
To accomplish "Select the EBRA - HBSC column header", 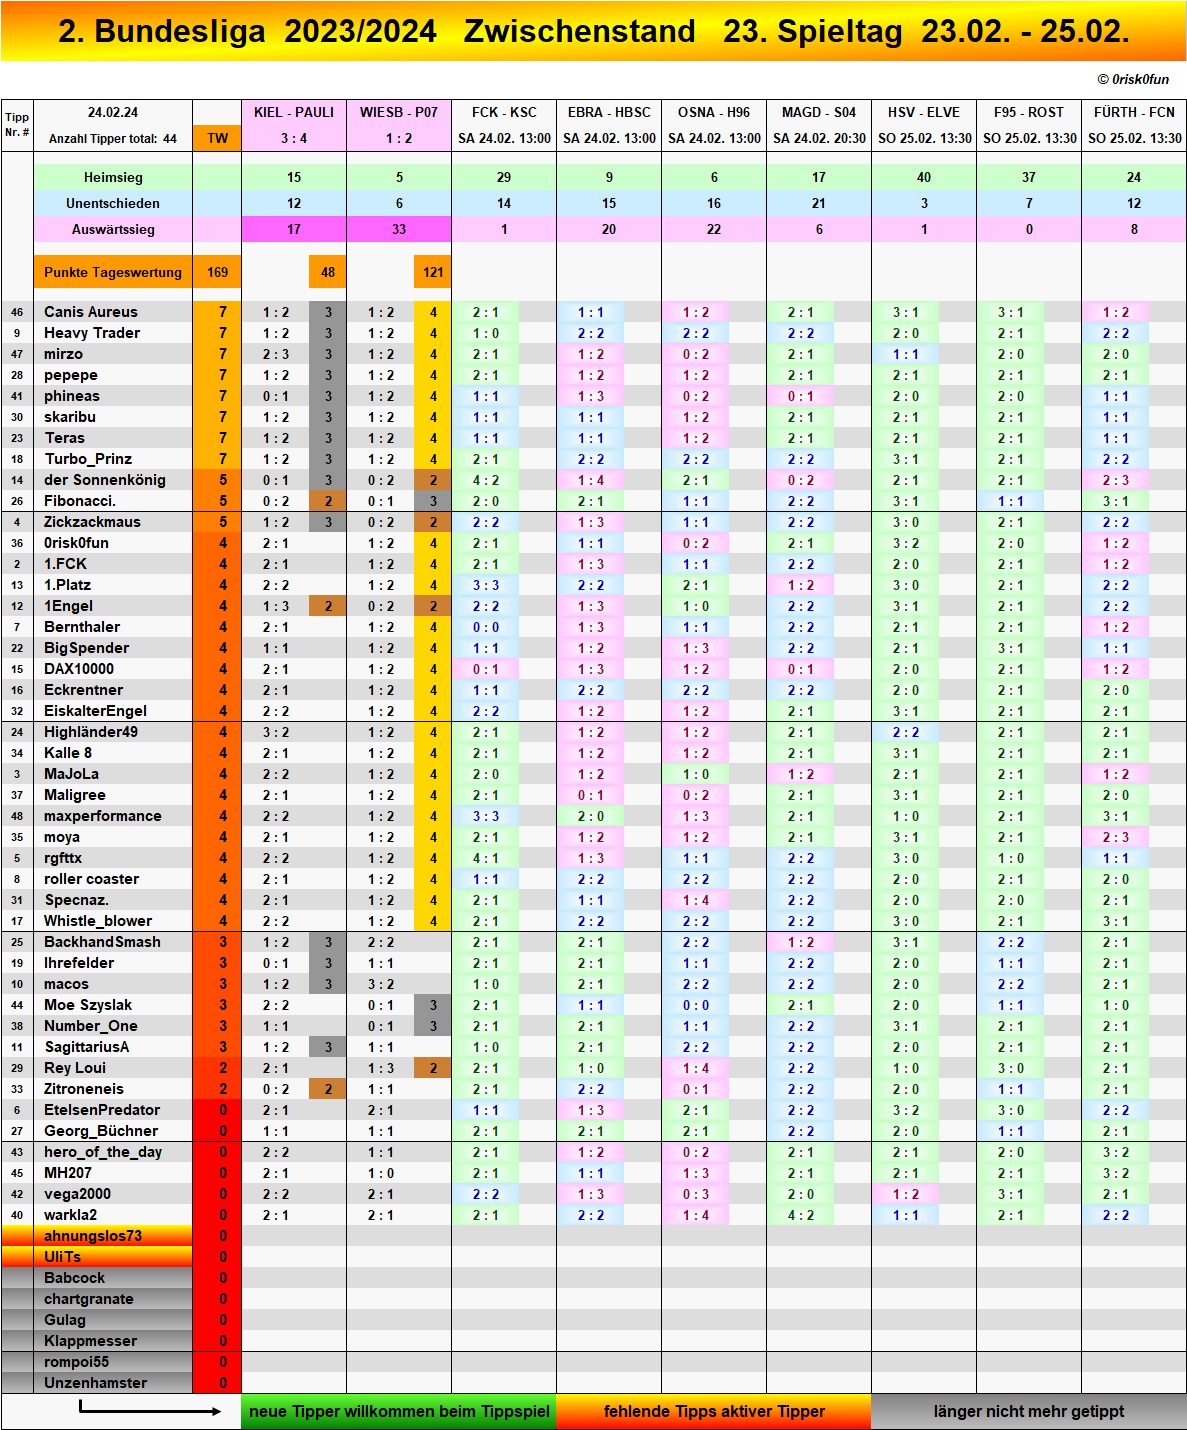I will point(609,112).
